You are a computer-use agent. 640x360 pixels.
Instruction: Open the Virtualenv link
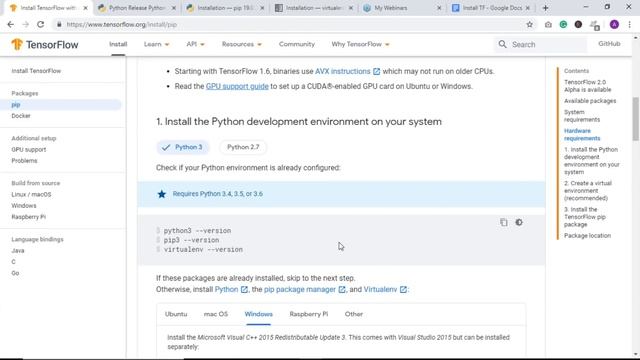coord(380,289)
